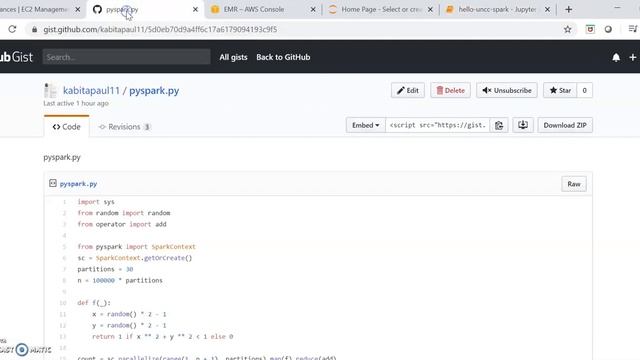Image resolution: width=640 pixels, height=360 pixels.
Task: Click the GitHub Gist logo
Action: tap(16, 57)
